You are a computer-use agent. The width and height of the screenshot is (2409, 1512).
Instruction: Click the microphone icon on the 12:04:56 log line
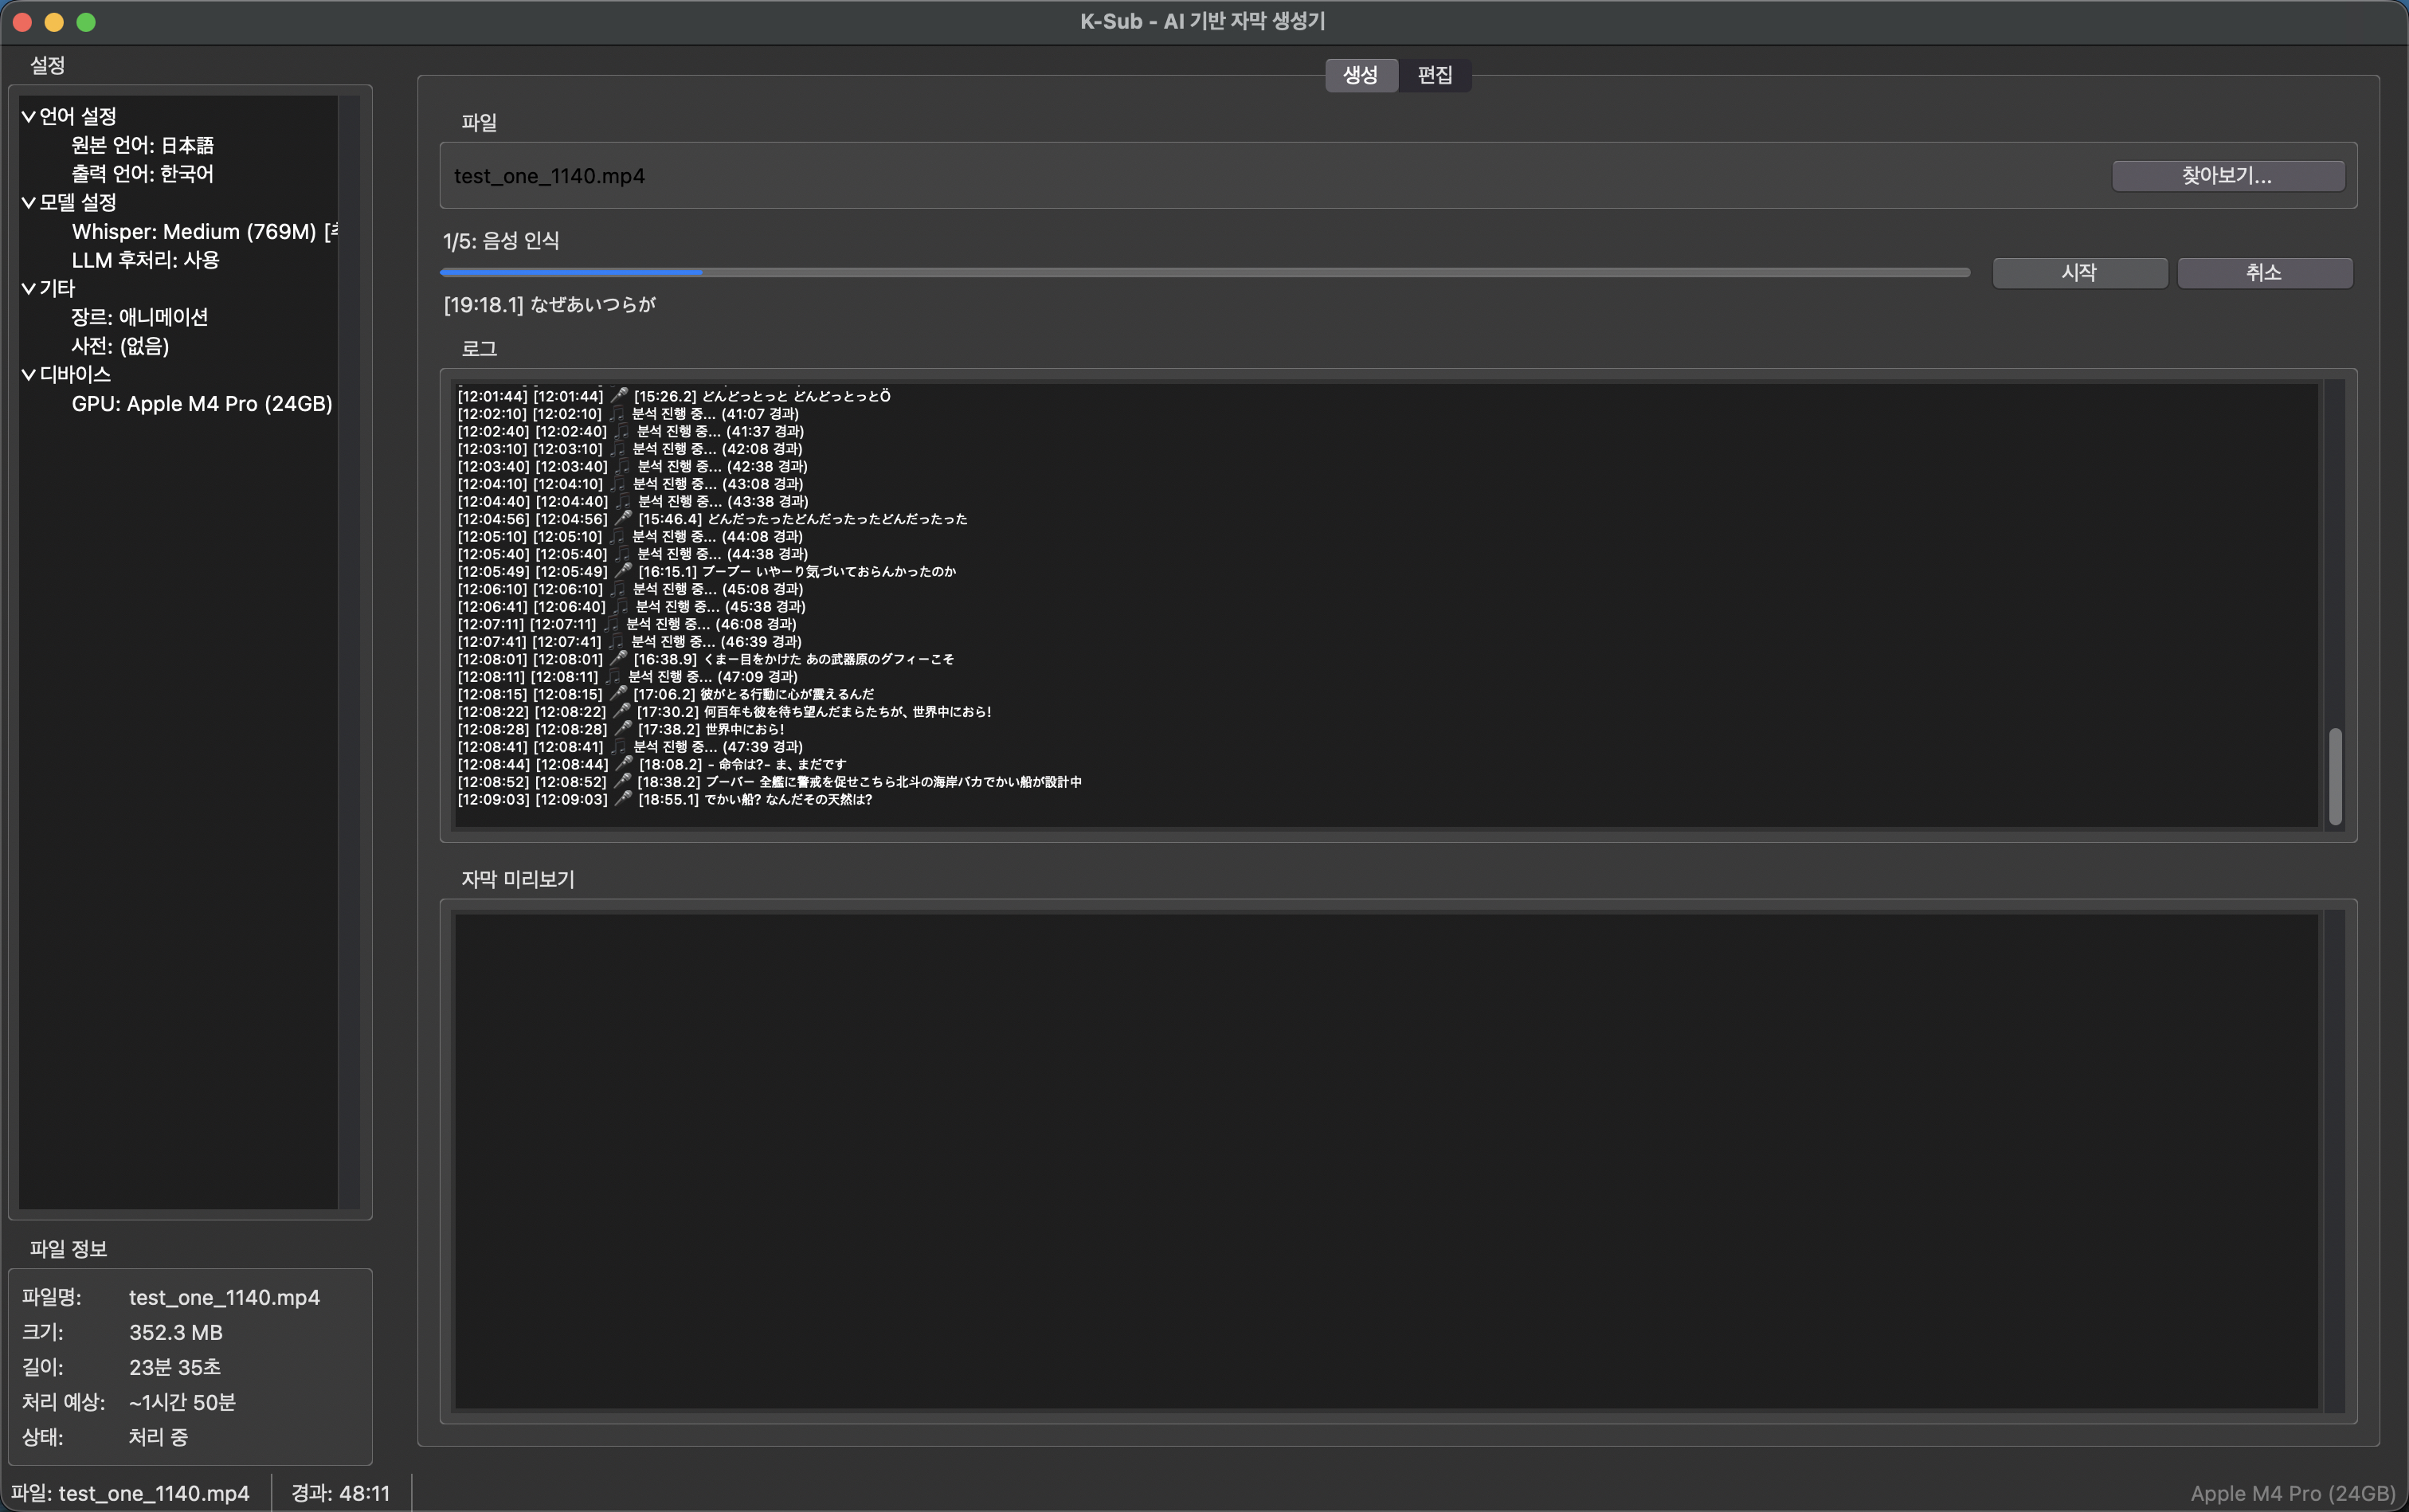[x=623, y=518]
